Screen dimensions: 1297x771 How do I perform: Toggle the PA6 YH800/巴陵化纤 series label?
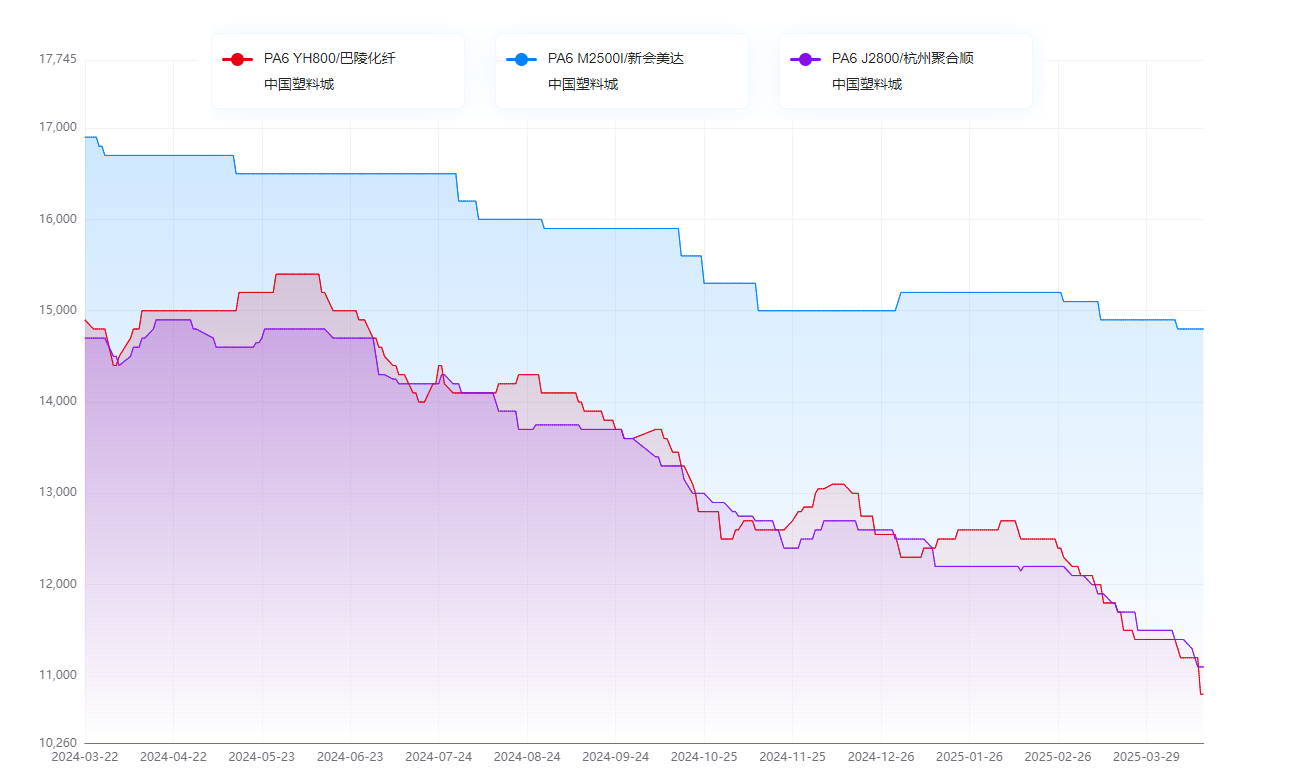pyautogui.click(x=329, y=59)
